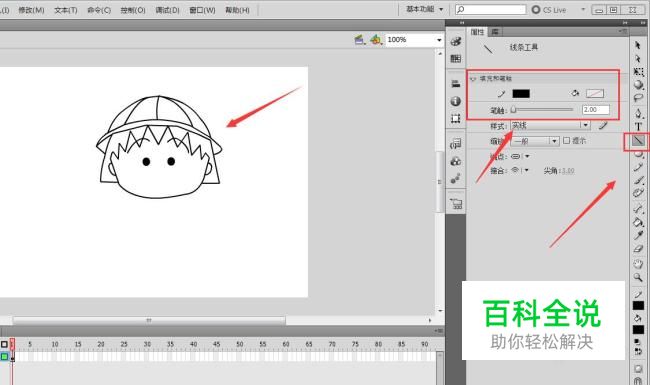Select the Text tool
The width and height of the screenshot is (650, 385).
(x=638, y=126)
